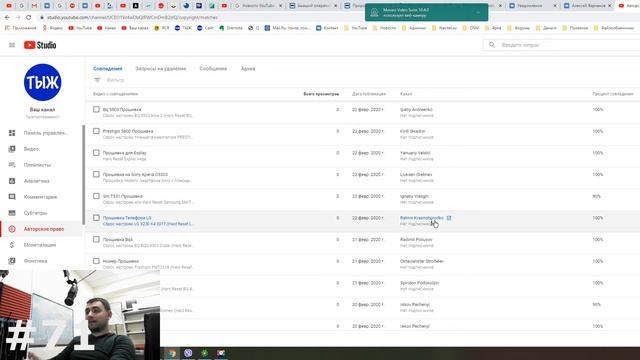The image size is (640, 360).
Task: Expand the Новости bookmarks folder
Action: pyautogui.click(x=384, y=28)
